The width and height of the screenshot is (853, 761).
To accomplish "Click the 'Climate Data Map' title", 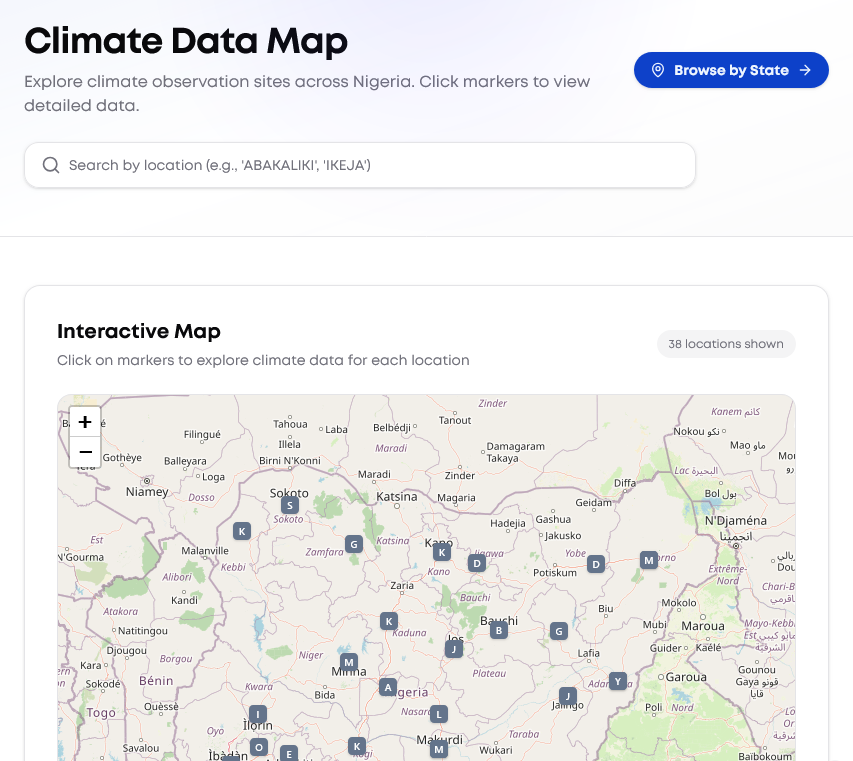I will [186, 42].
